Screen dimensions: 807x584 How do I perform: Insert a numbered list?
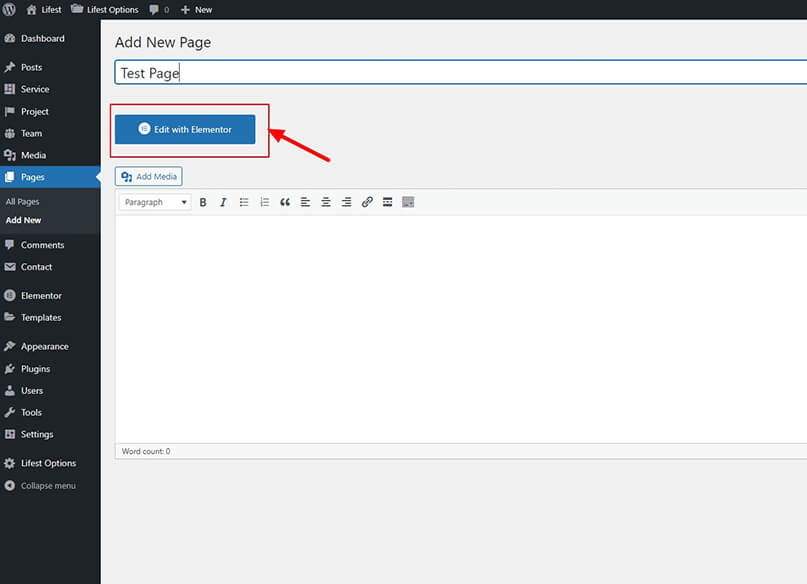pyautogui.click(x=265, y=202)
